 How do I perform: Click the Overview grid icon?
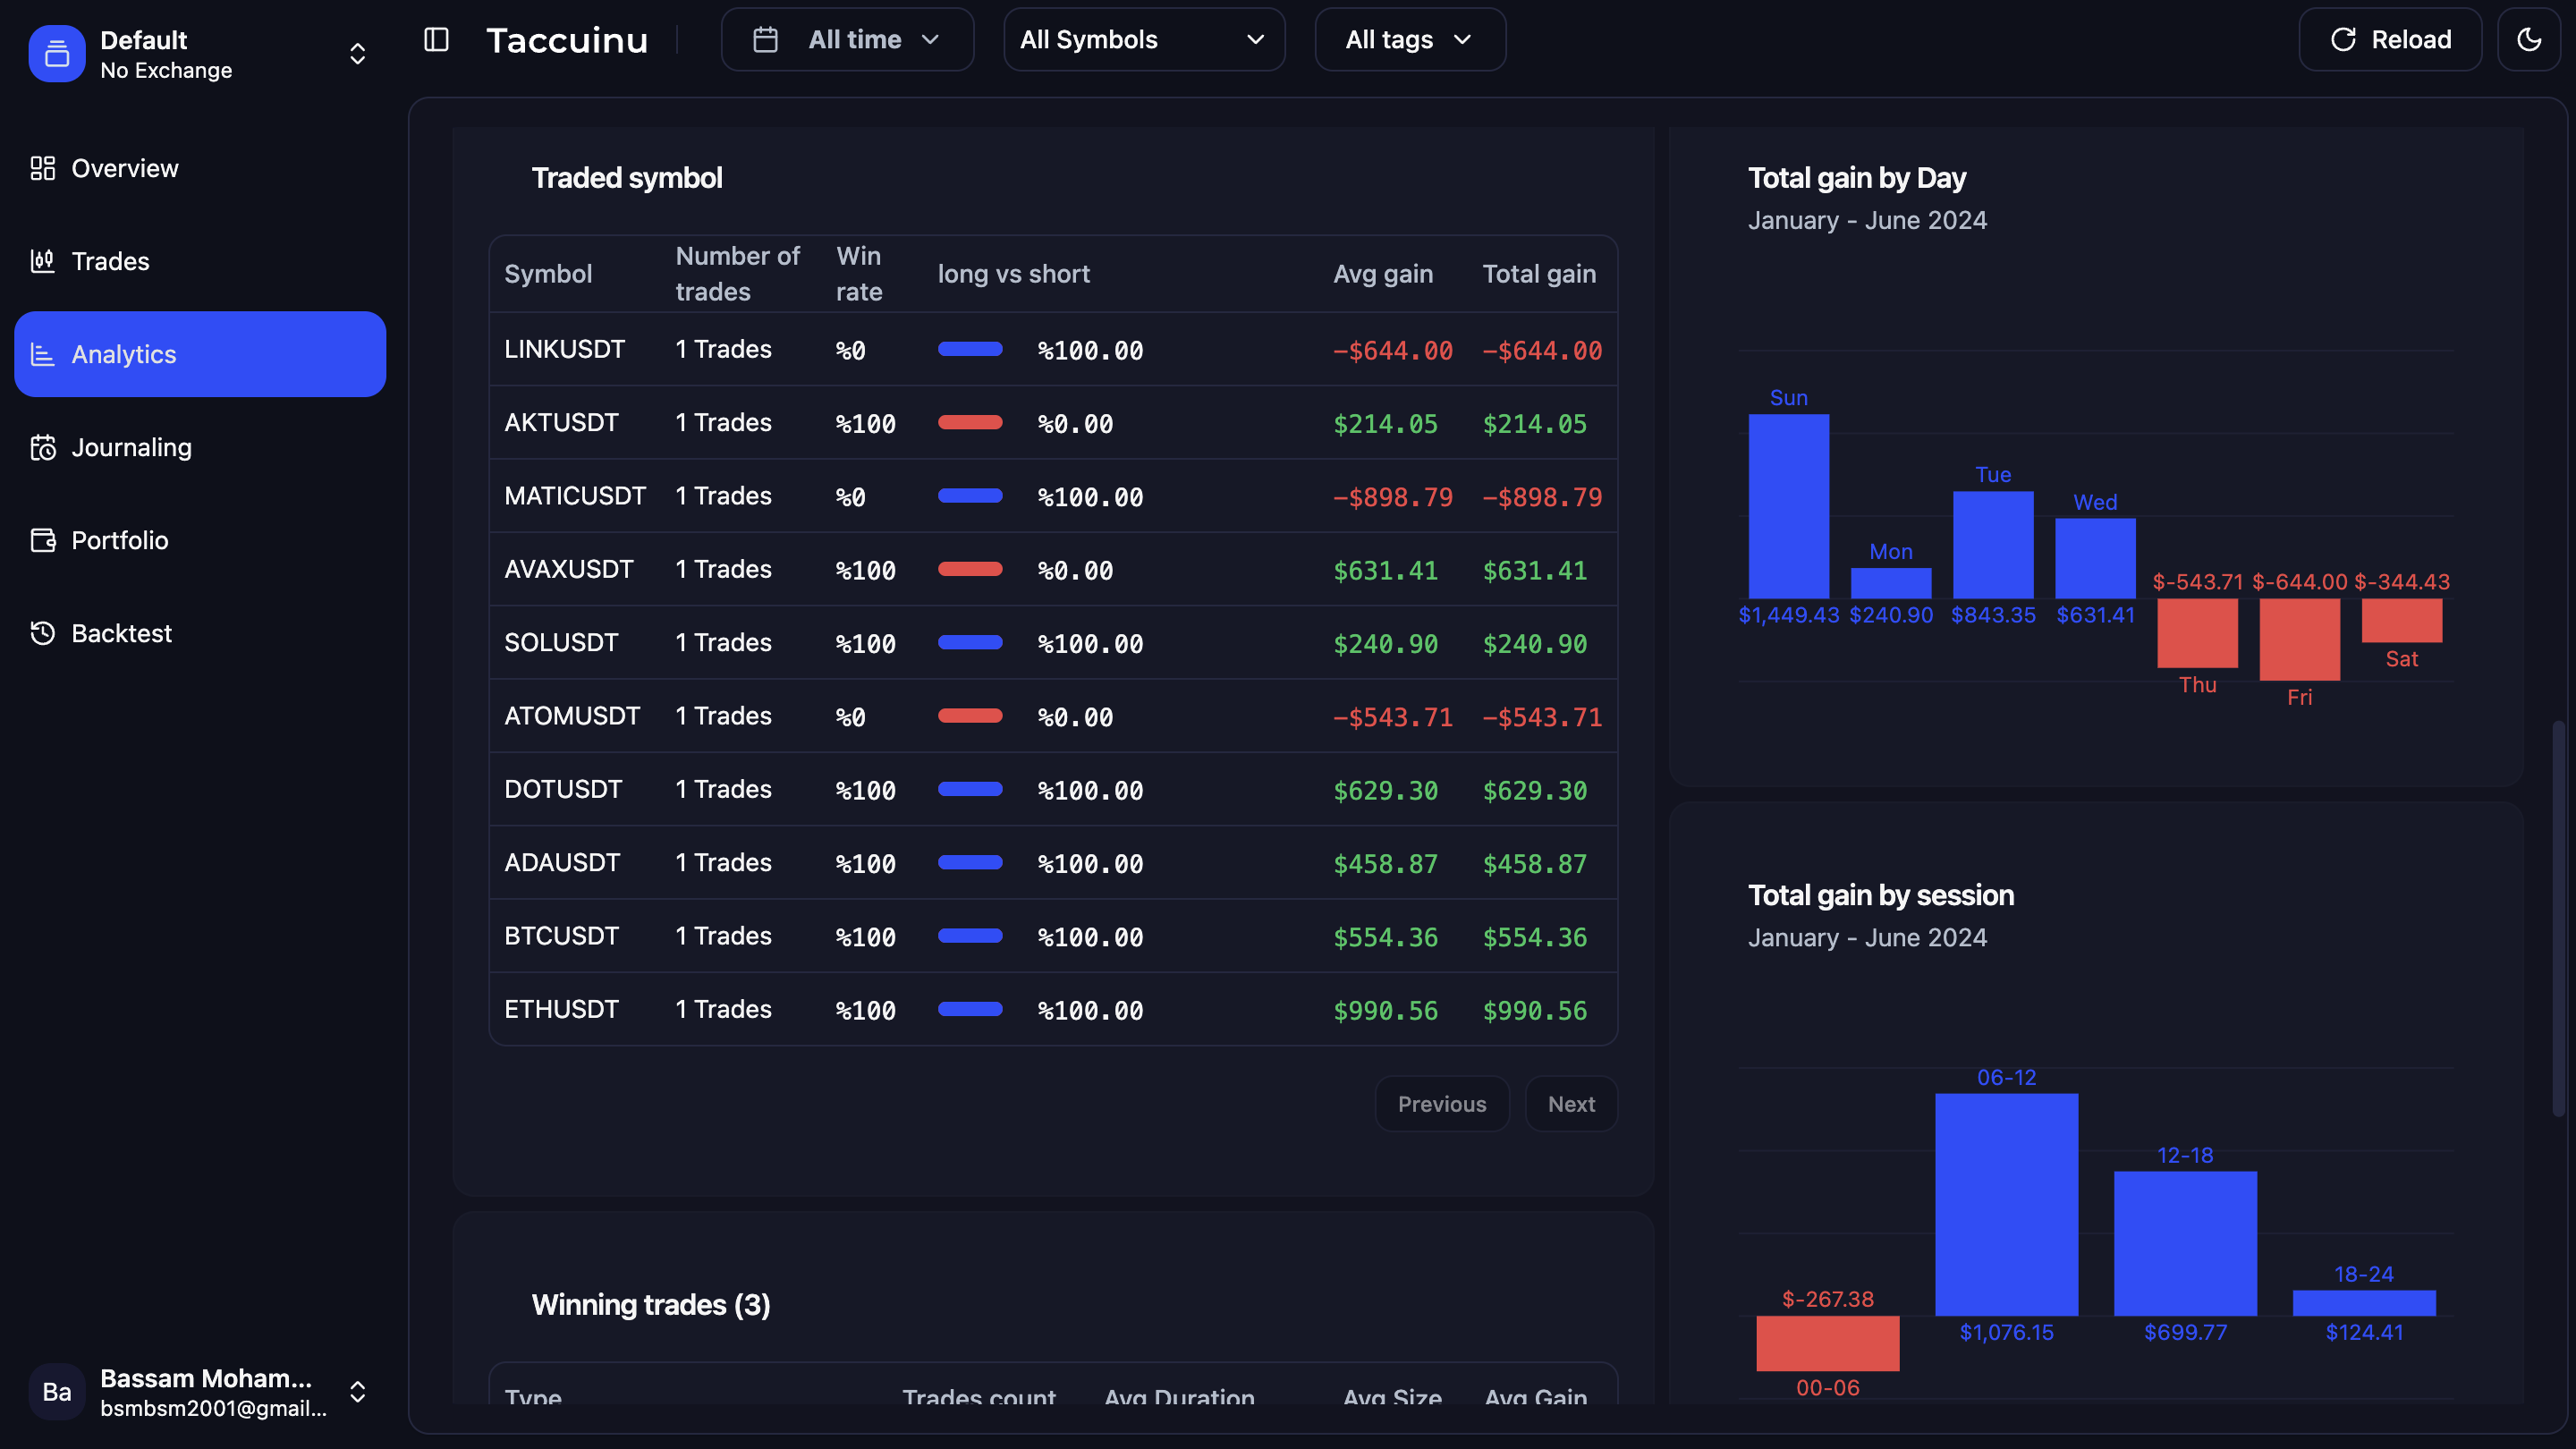(42, 168)
